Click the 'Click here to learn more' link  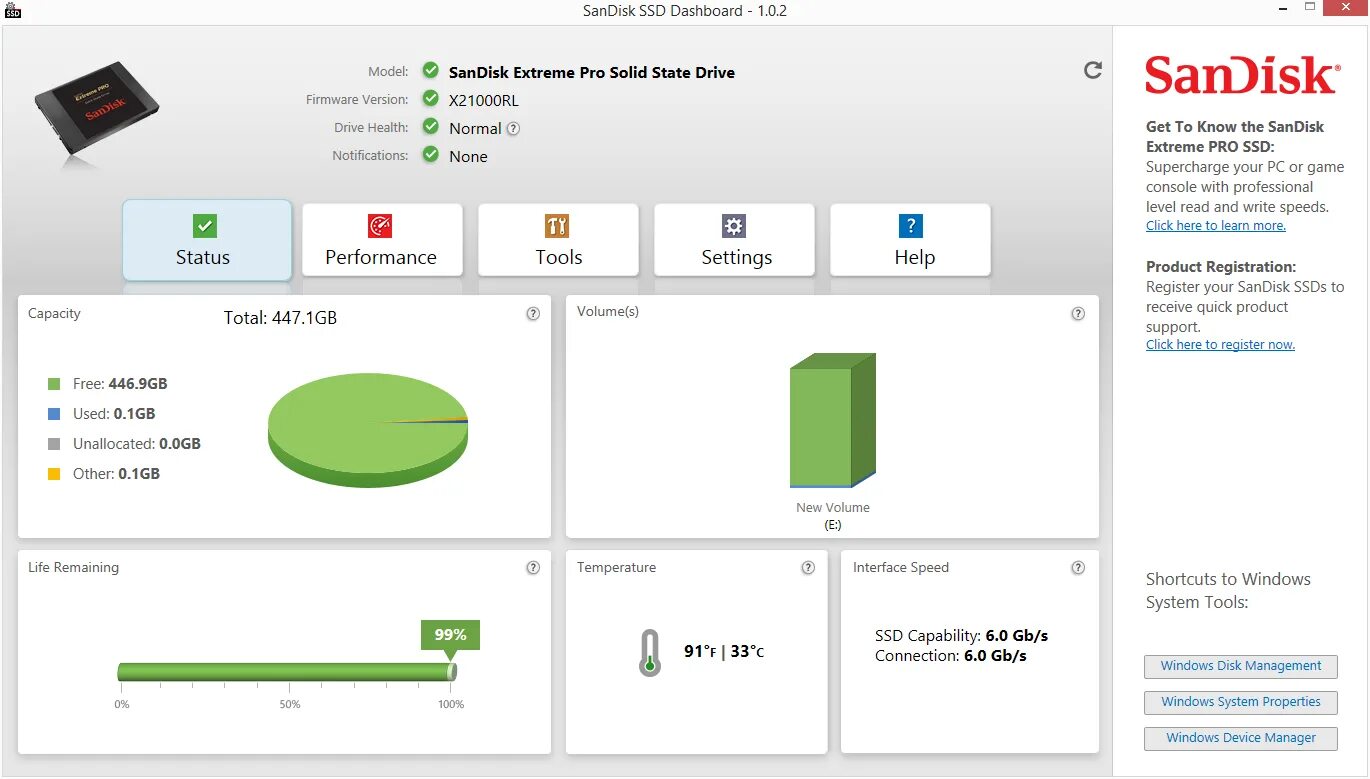tap(1216, 226)
